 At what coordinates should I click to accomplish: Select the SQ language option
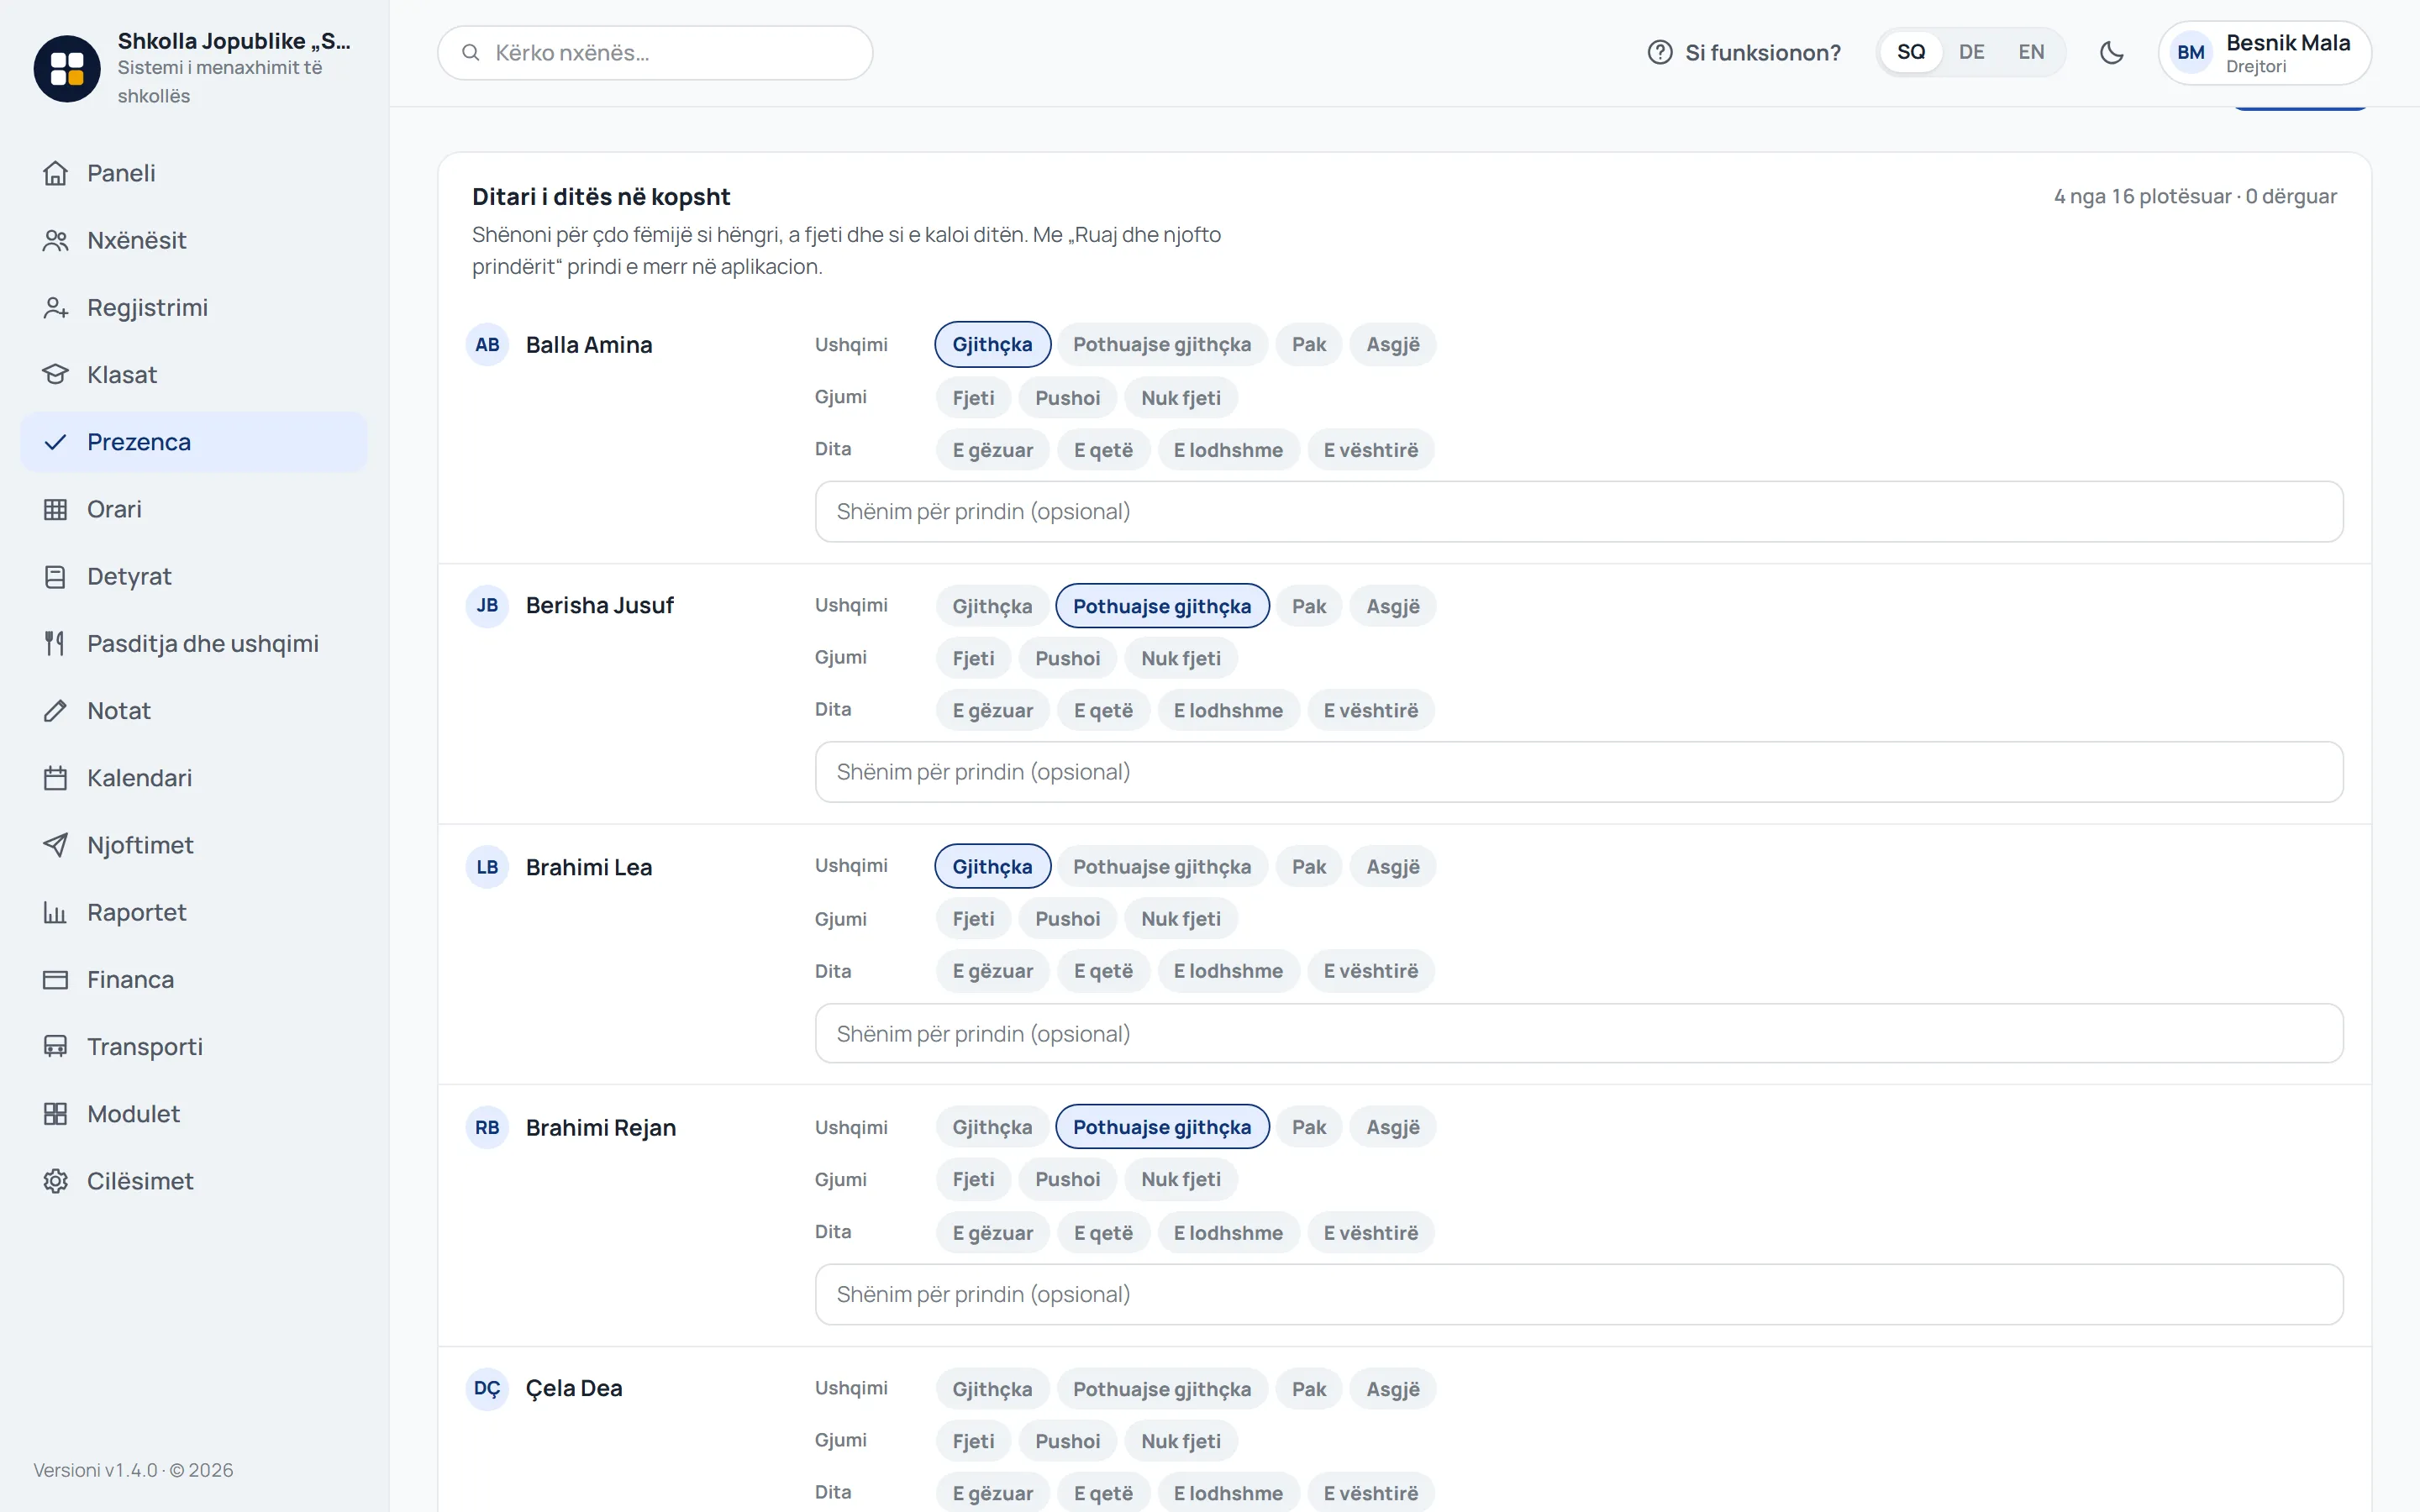tap(1910, 52)
